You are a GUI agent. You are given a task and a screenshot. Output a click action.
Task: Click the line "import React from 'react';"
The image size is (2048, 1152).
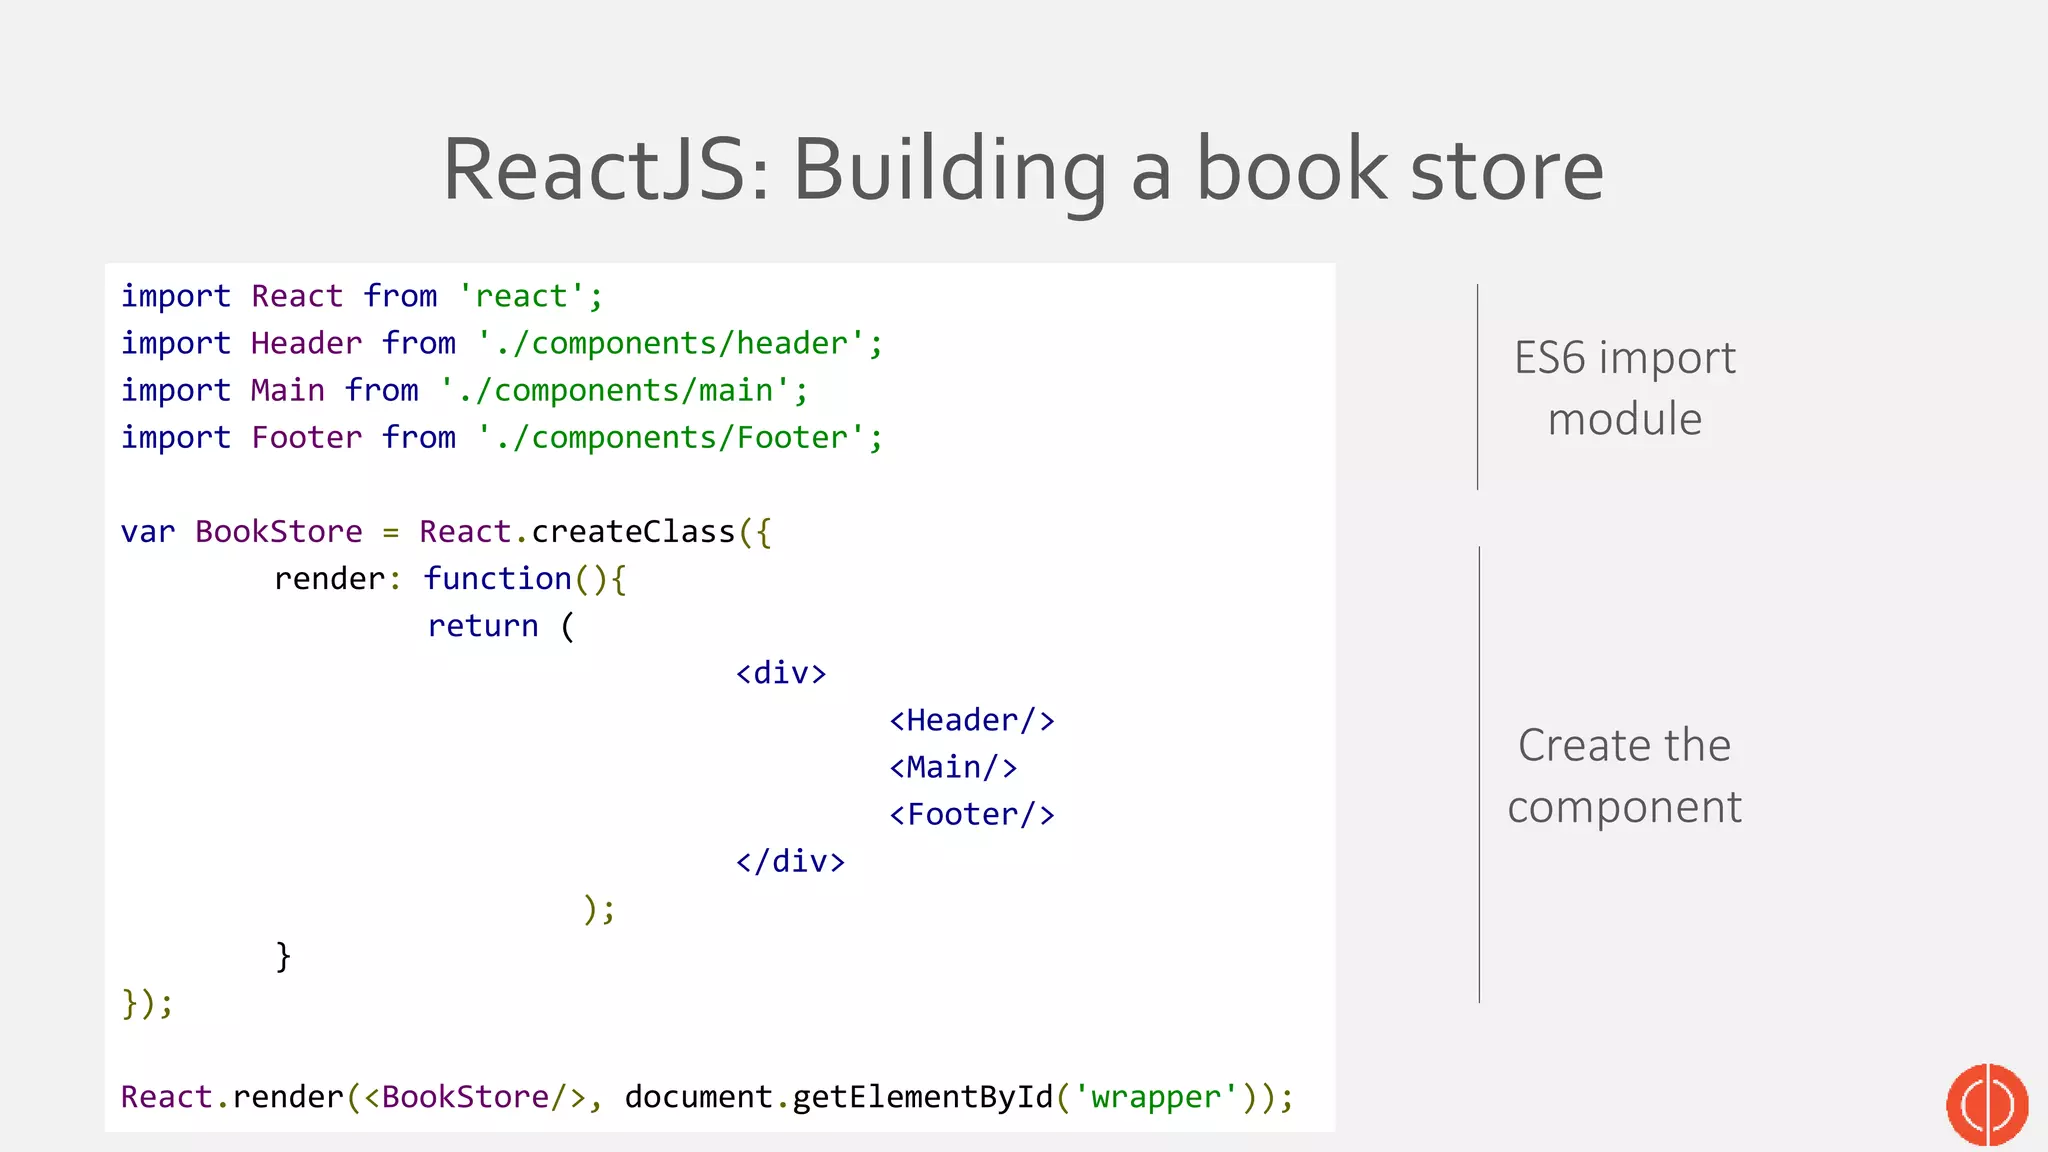362,296
